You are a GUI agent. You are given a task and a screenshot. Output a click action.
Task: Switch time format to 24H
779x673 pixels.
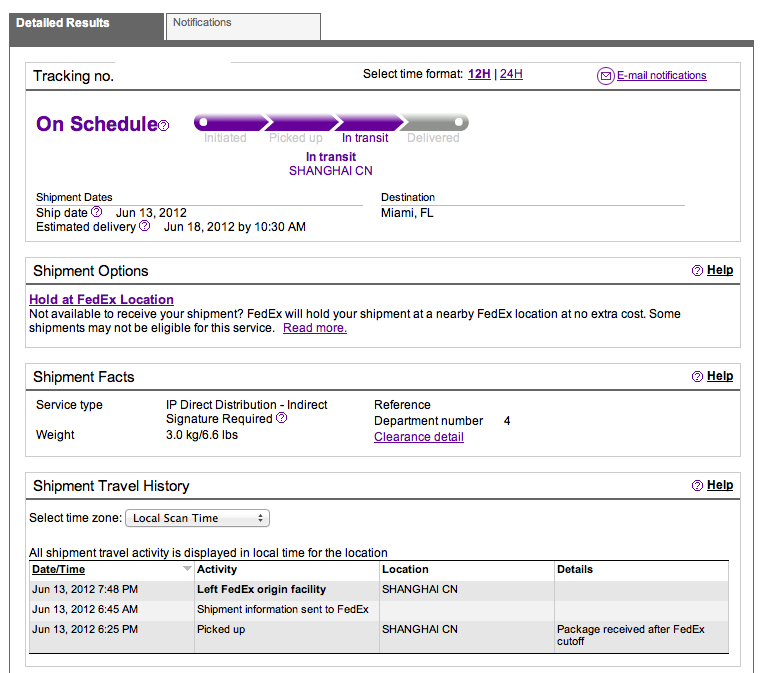(511, 74)
